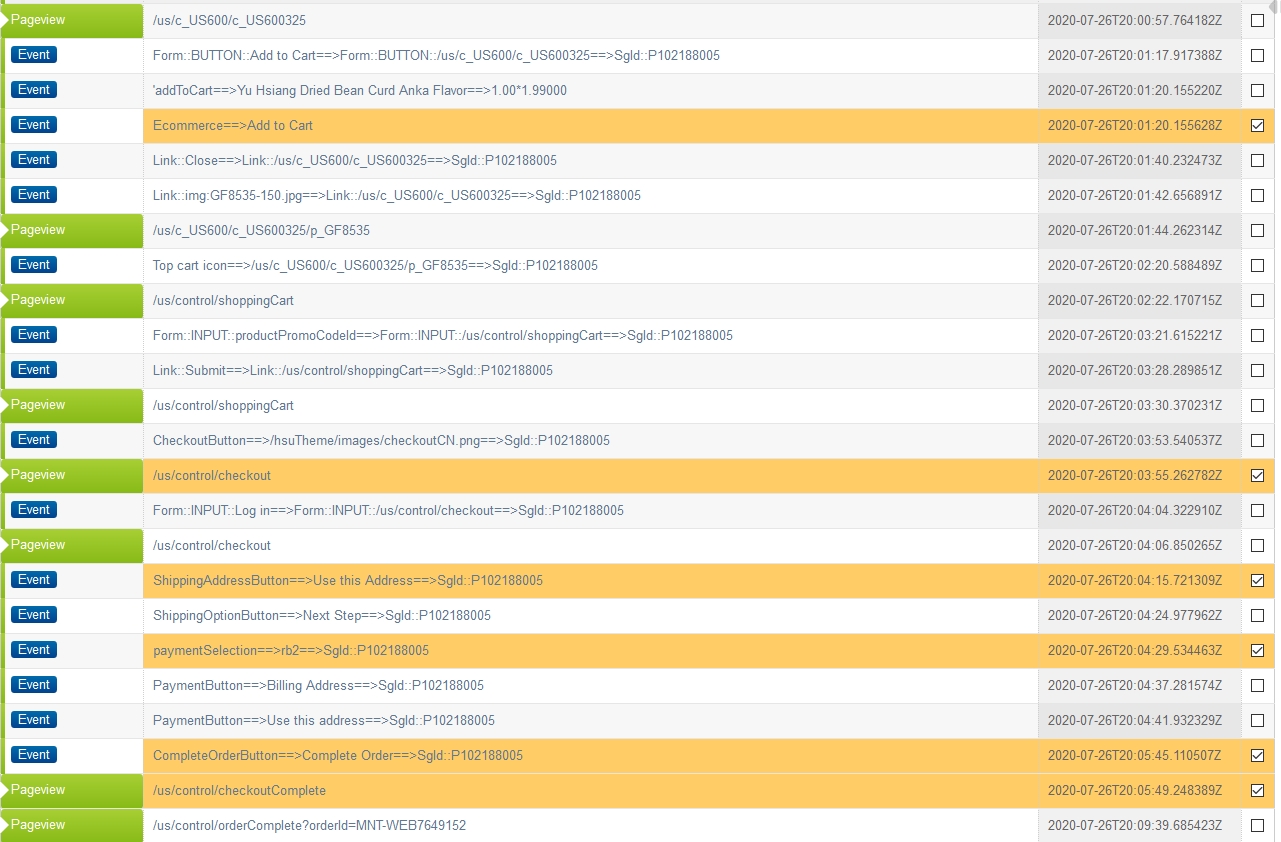Viewport: 1281px width, 842px height.
Task: Click text 'addToCart==>Yu Hsiang Dried Bean Curd
Action: tap(360, 91)
